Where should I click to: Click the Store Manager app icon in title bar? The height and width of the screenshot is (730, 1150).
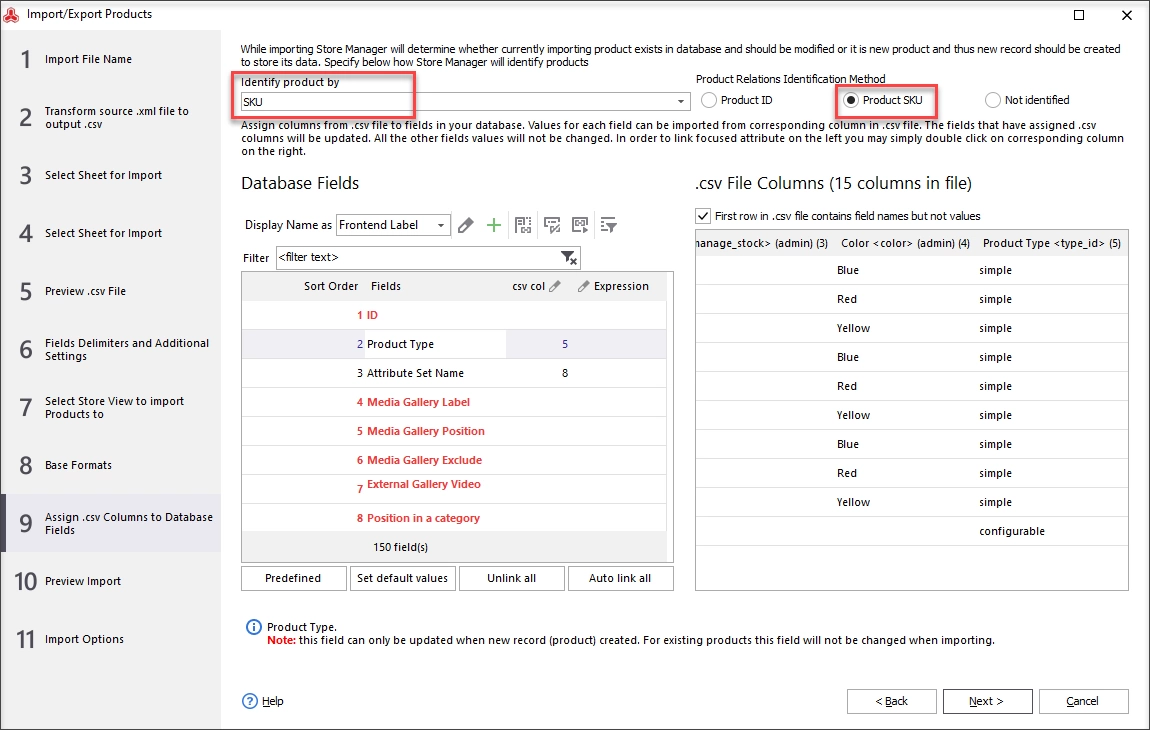(x=11, y=14)
